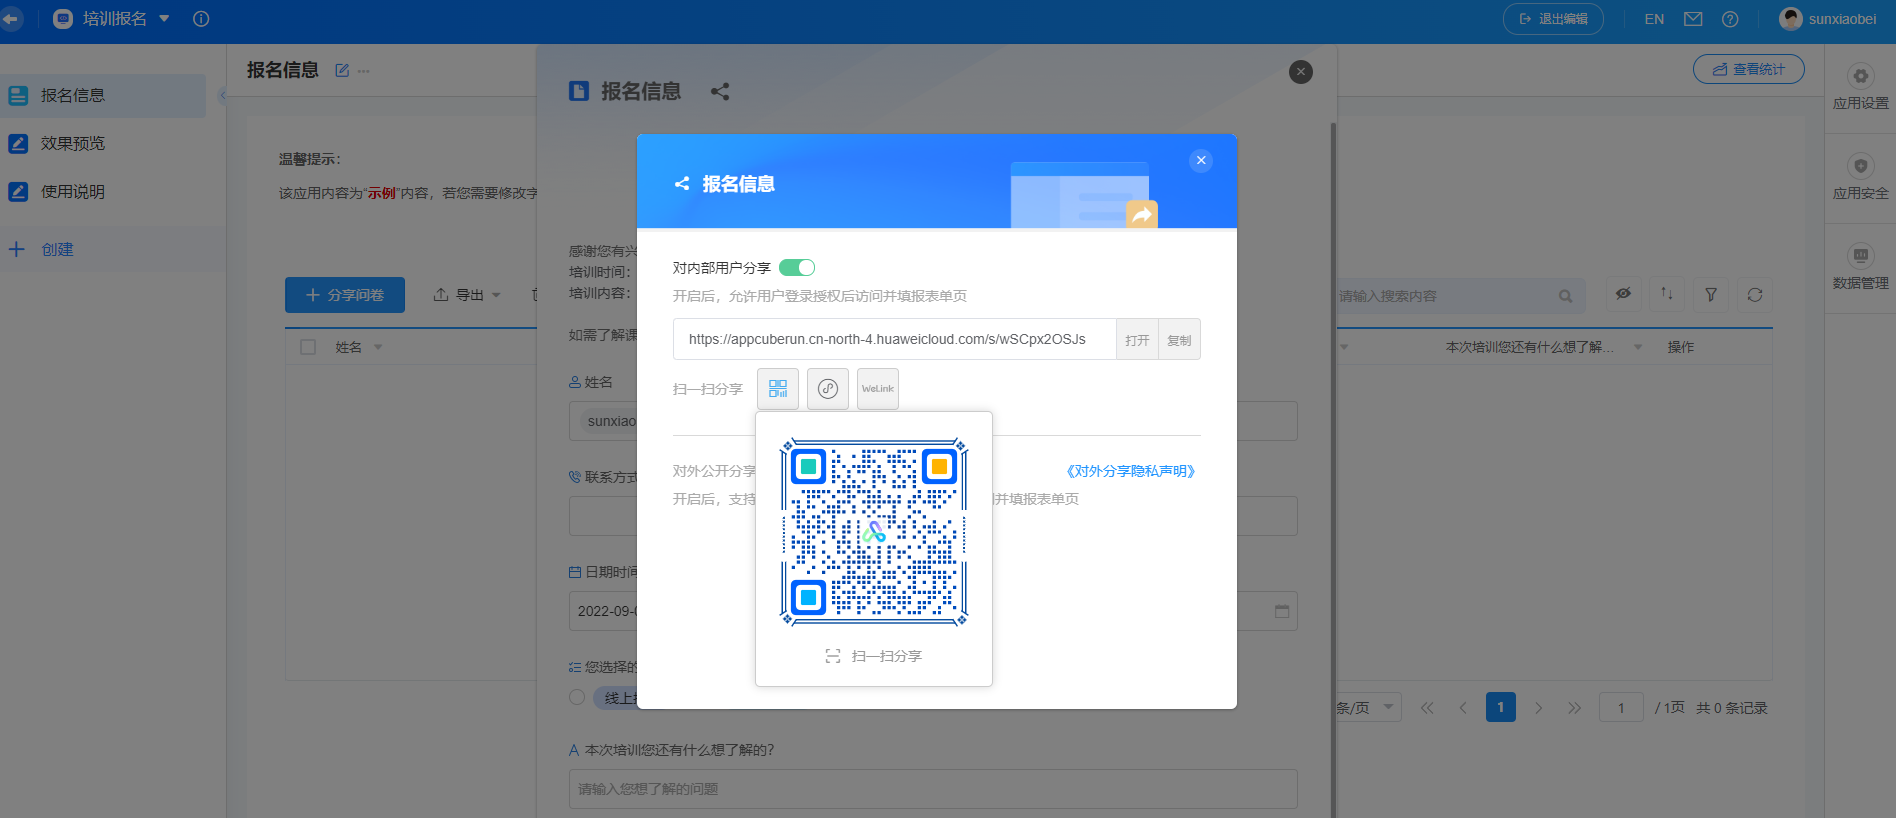Click the app info icon beside 培训报名
This screenshot has width=1896, height=818.
tap(201, 19)
